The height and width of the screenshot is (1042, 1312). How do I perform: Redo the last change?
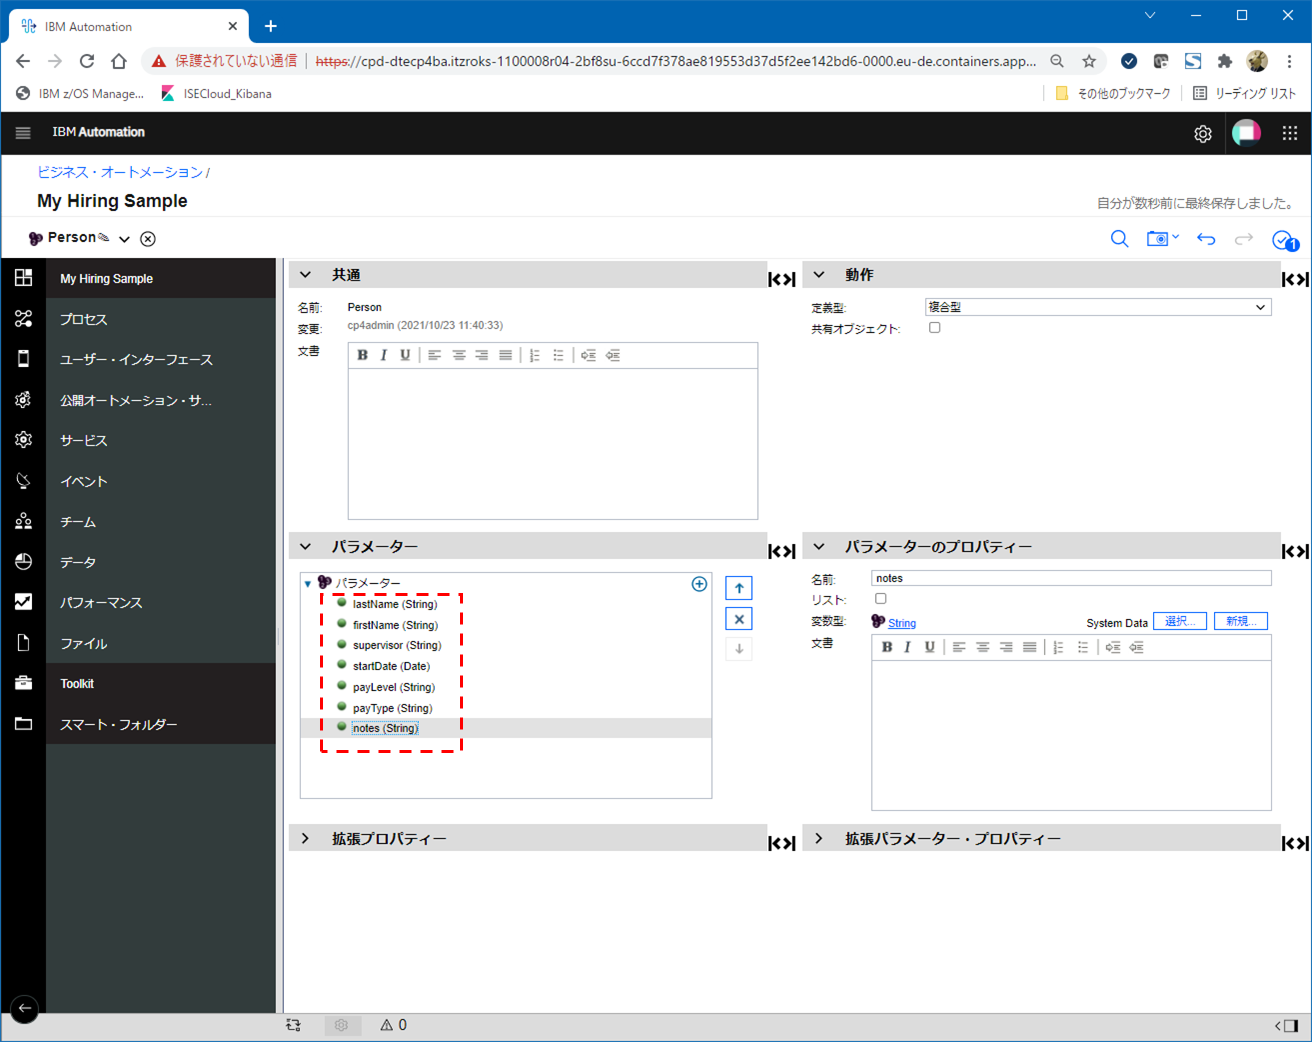click(x=1244, y=238)
